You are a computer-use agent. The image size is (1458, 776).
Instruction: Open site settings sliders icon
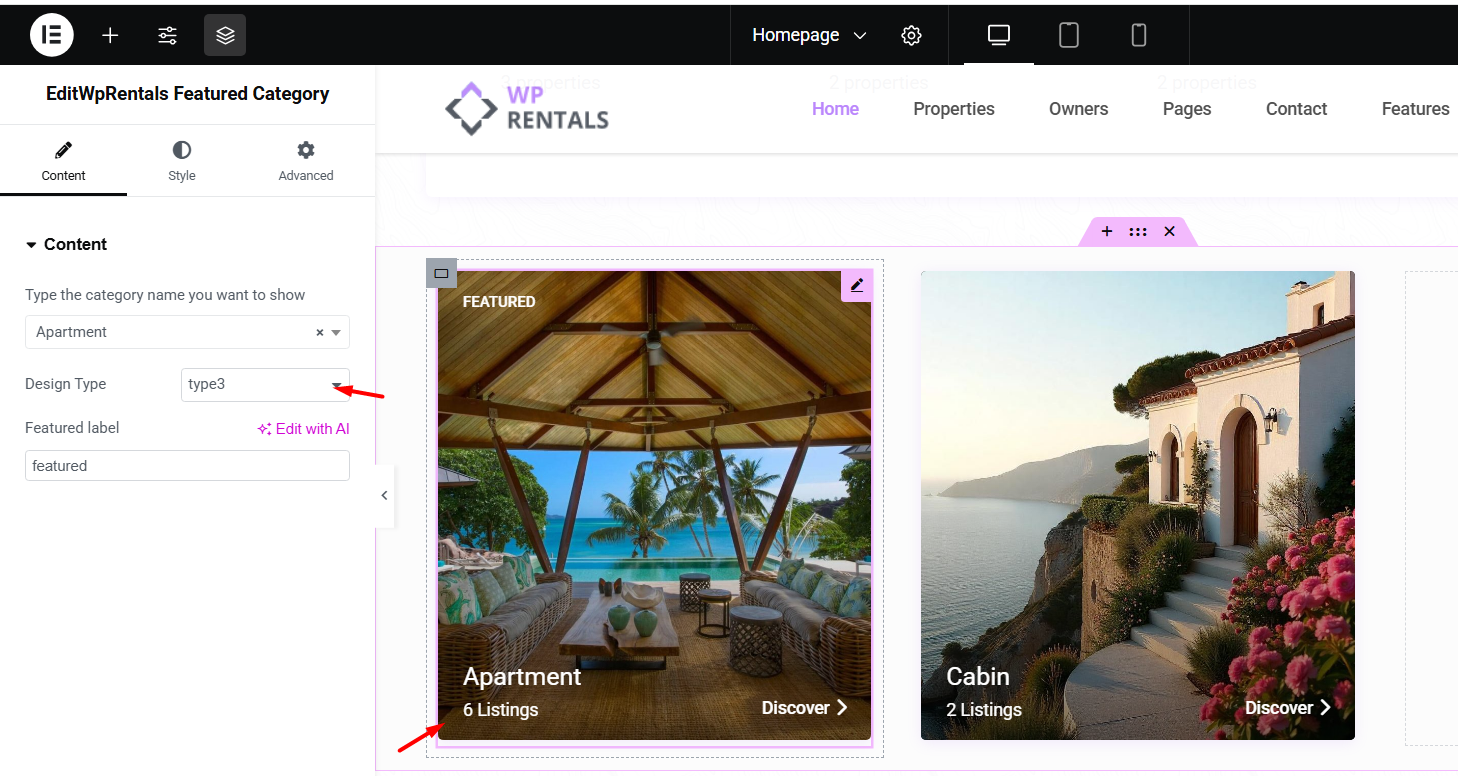(x=167, y=35)
